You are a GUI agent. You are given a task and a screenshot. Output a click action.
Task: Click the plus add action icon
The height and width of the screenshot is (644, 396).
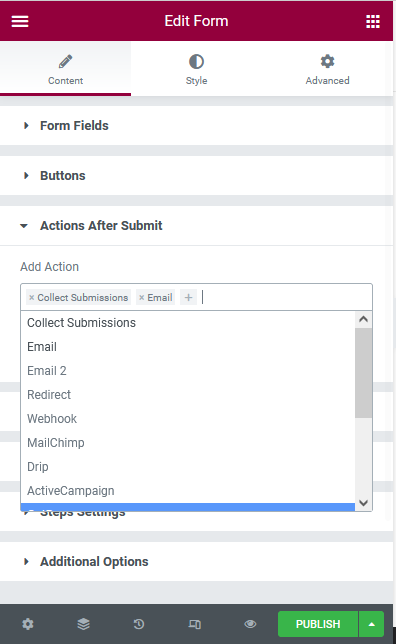(189, 297)
